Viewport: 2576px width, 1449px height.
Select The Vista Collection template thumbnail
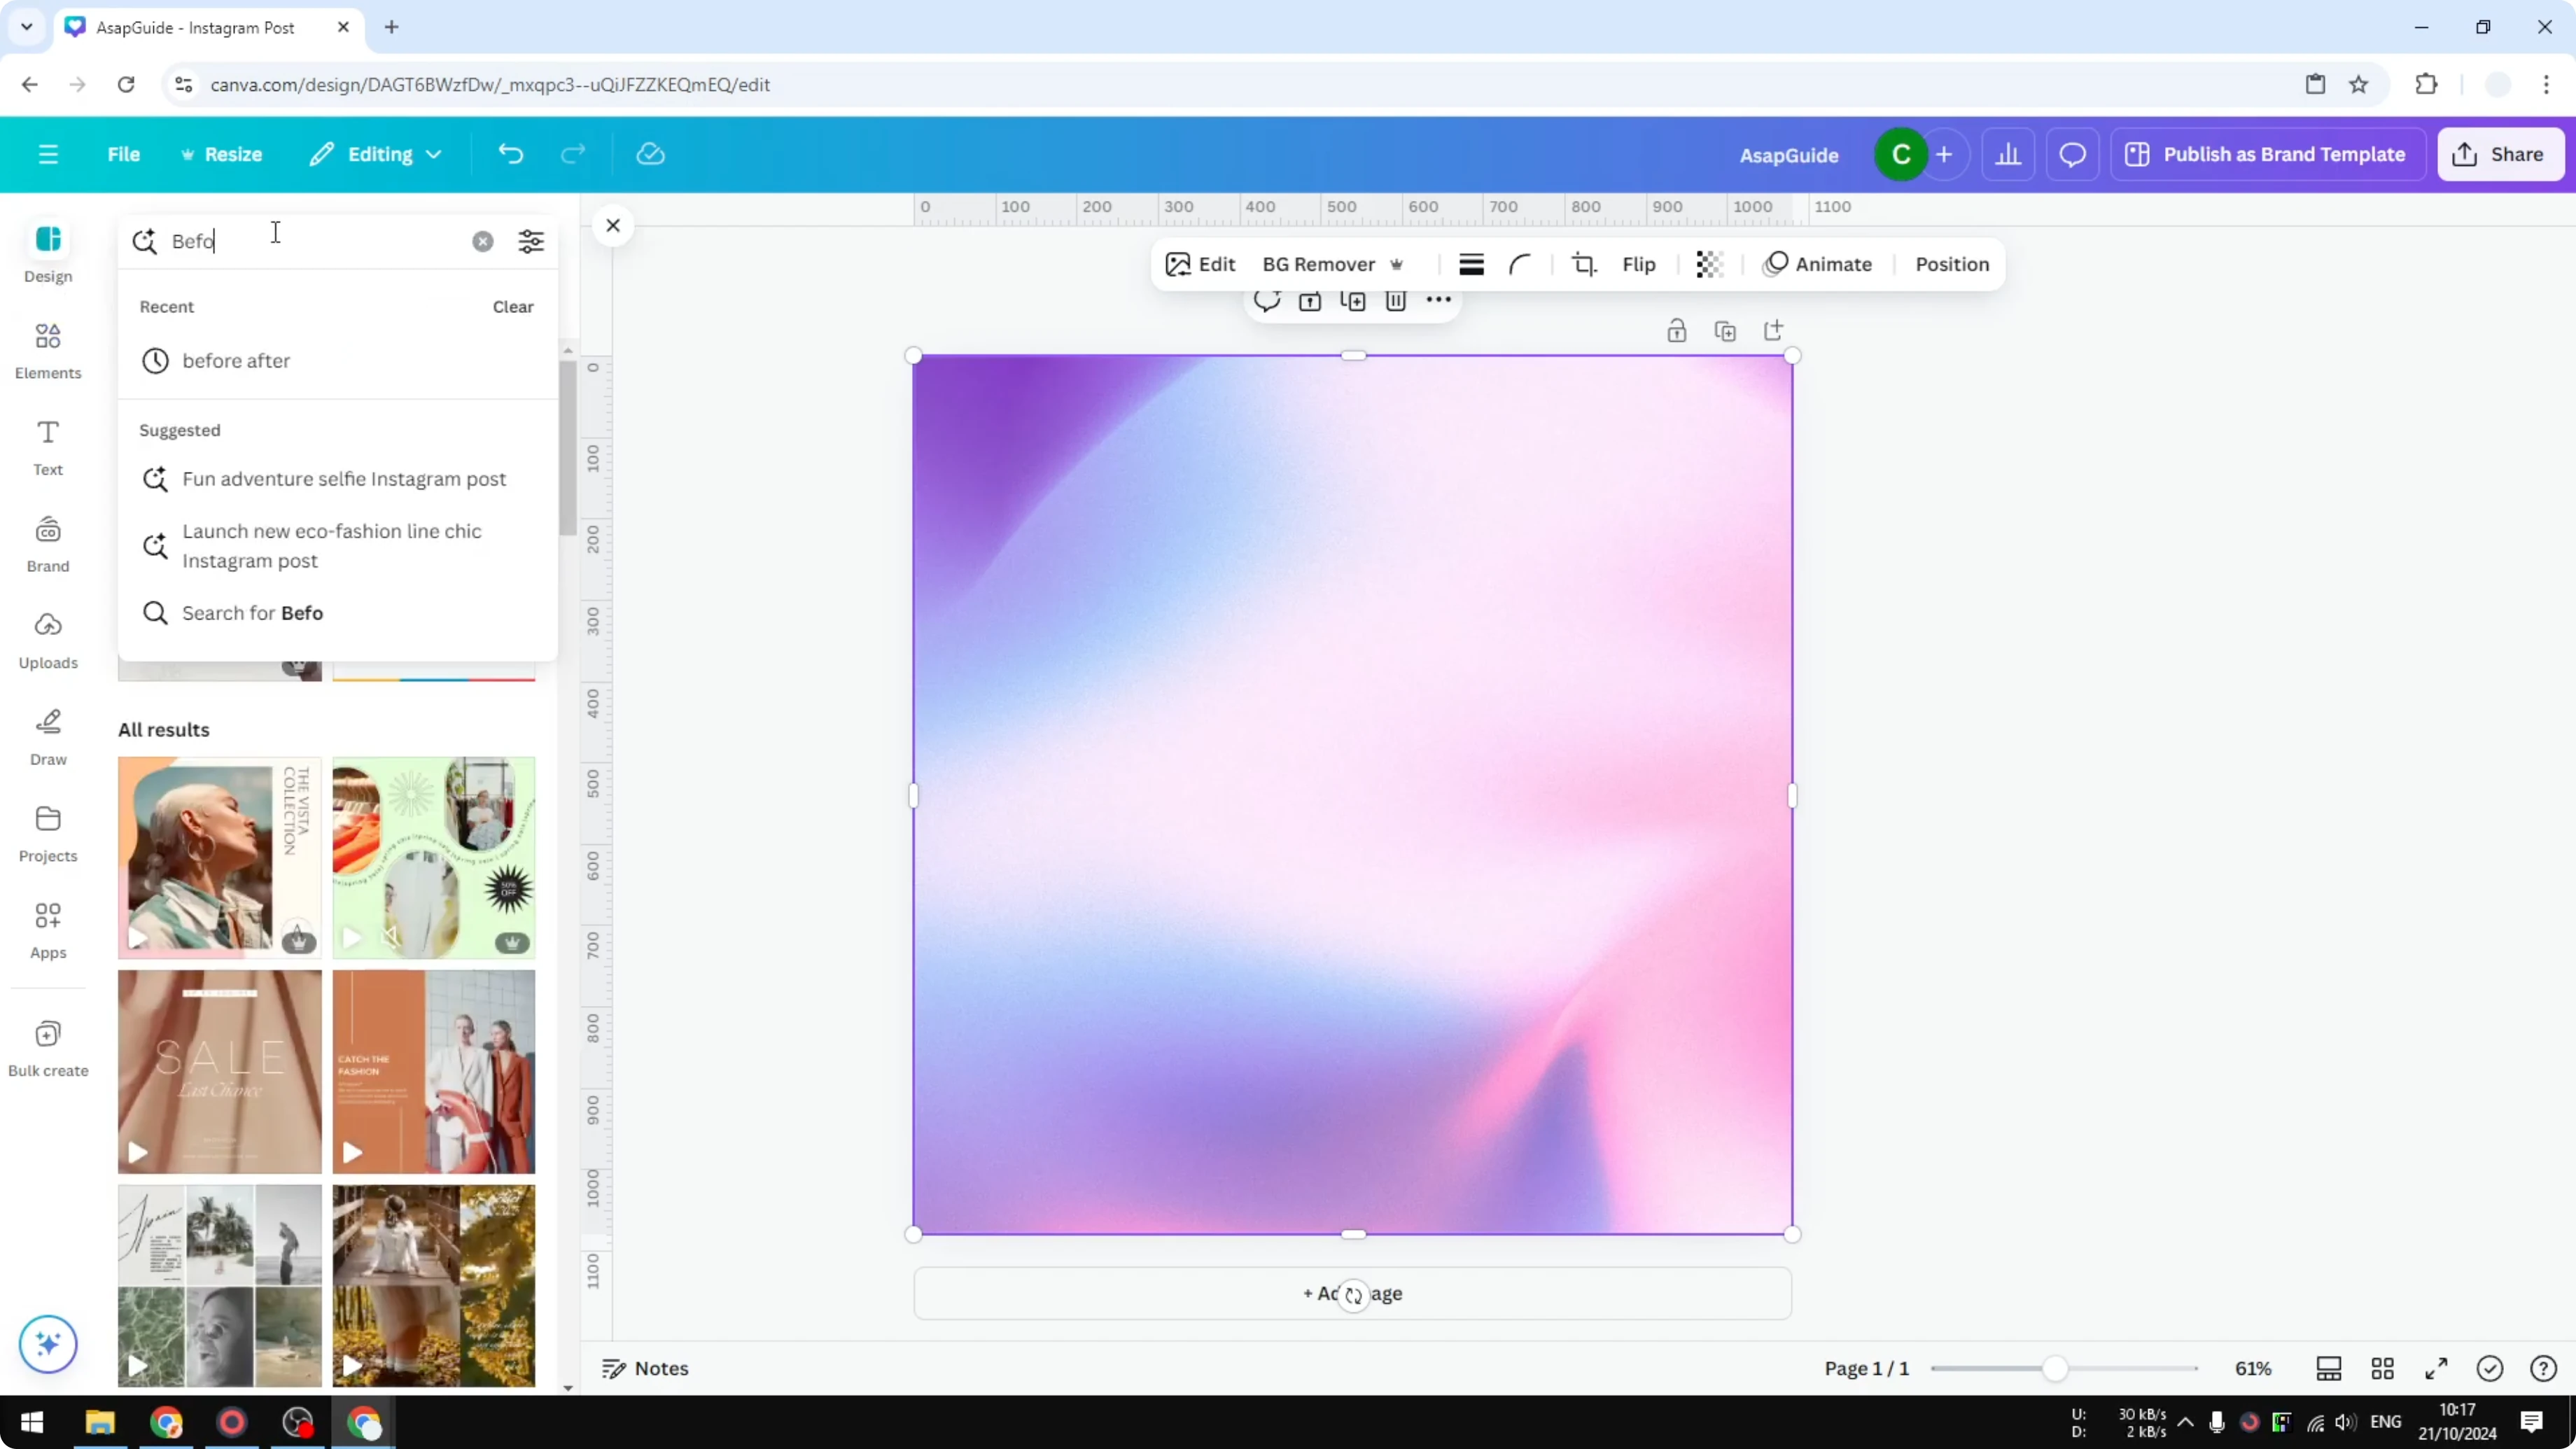220,857
